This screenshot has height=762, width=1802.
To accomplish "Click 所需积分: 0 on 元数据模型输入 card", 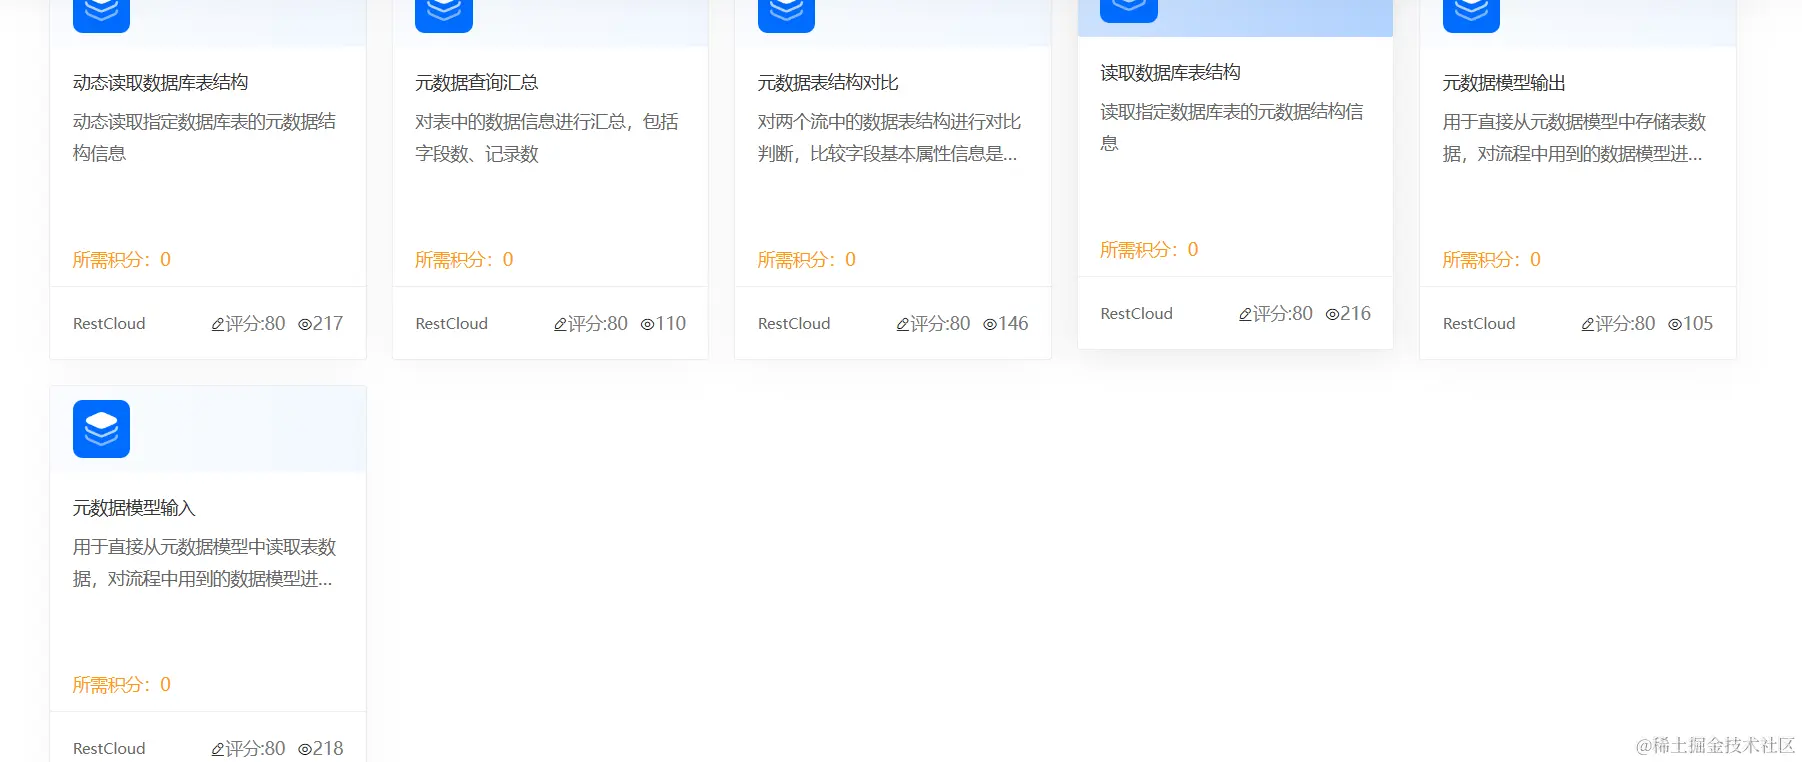I will coord(122,685).
